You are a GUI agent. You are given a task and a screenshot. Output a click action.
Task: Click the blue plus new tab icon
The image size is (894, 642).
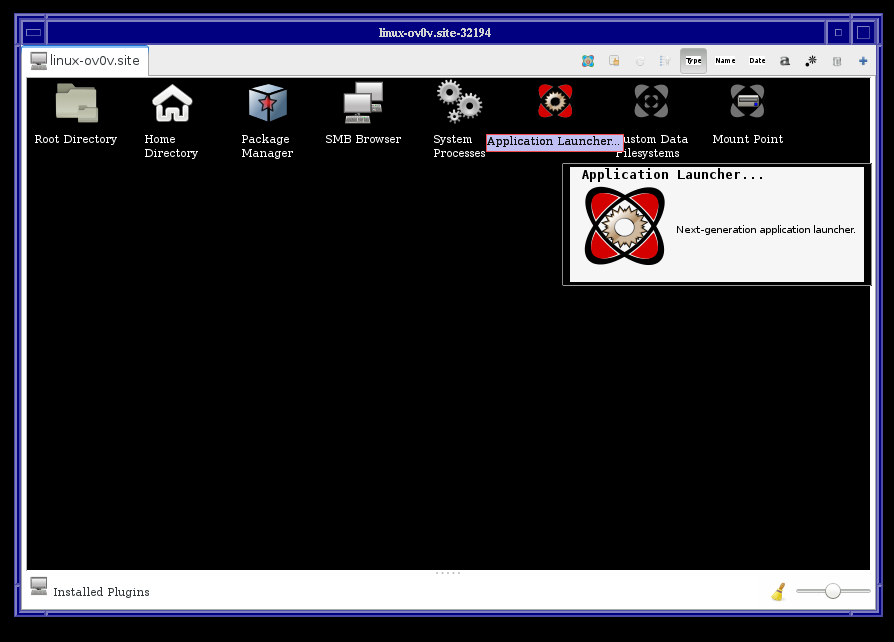(863, 61)
